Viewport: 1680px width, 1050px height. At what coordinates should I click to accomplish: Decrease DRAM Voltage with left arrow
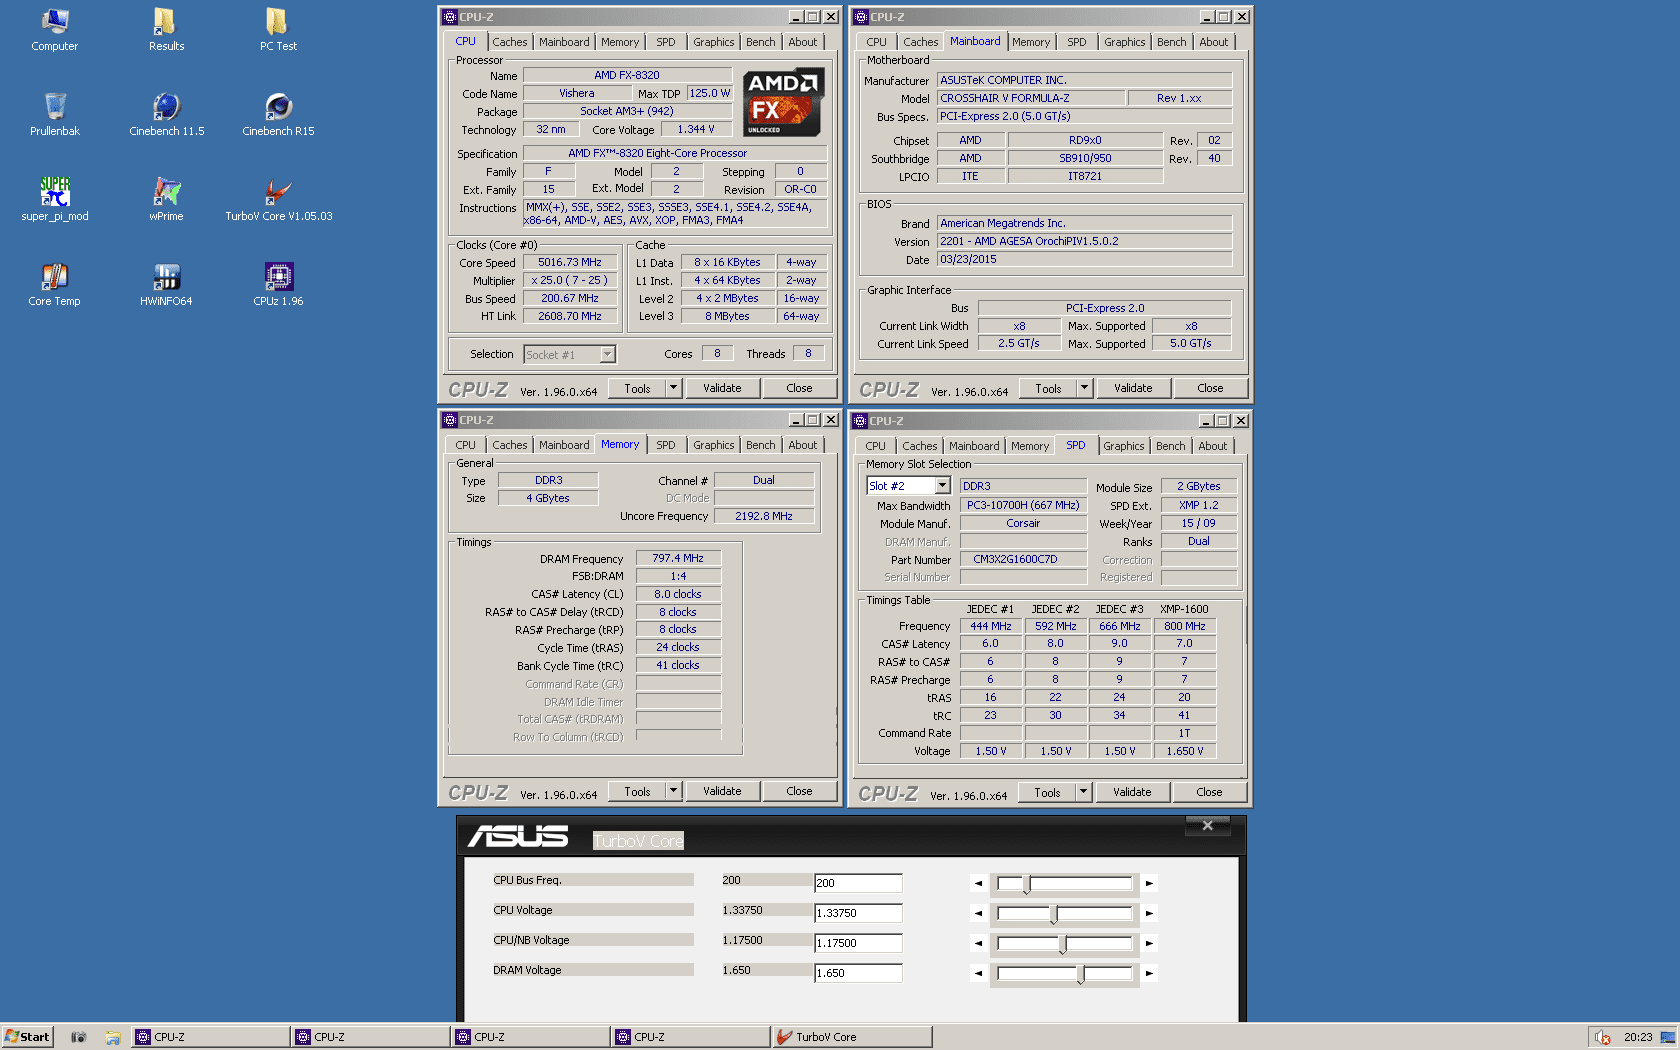click(x=978, y=973)
